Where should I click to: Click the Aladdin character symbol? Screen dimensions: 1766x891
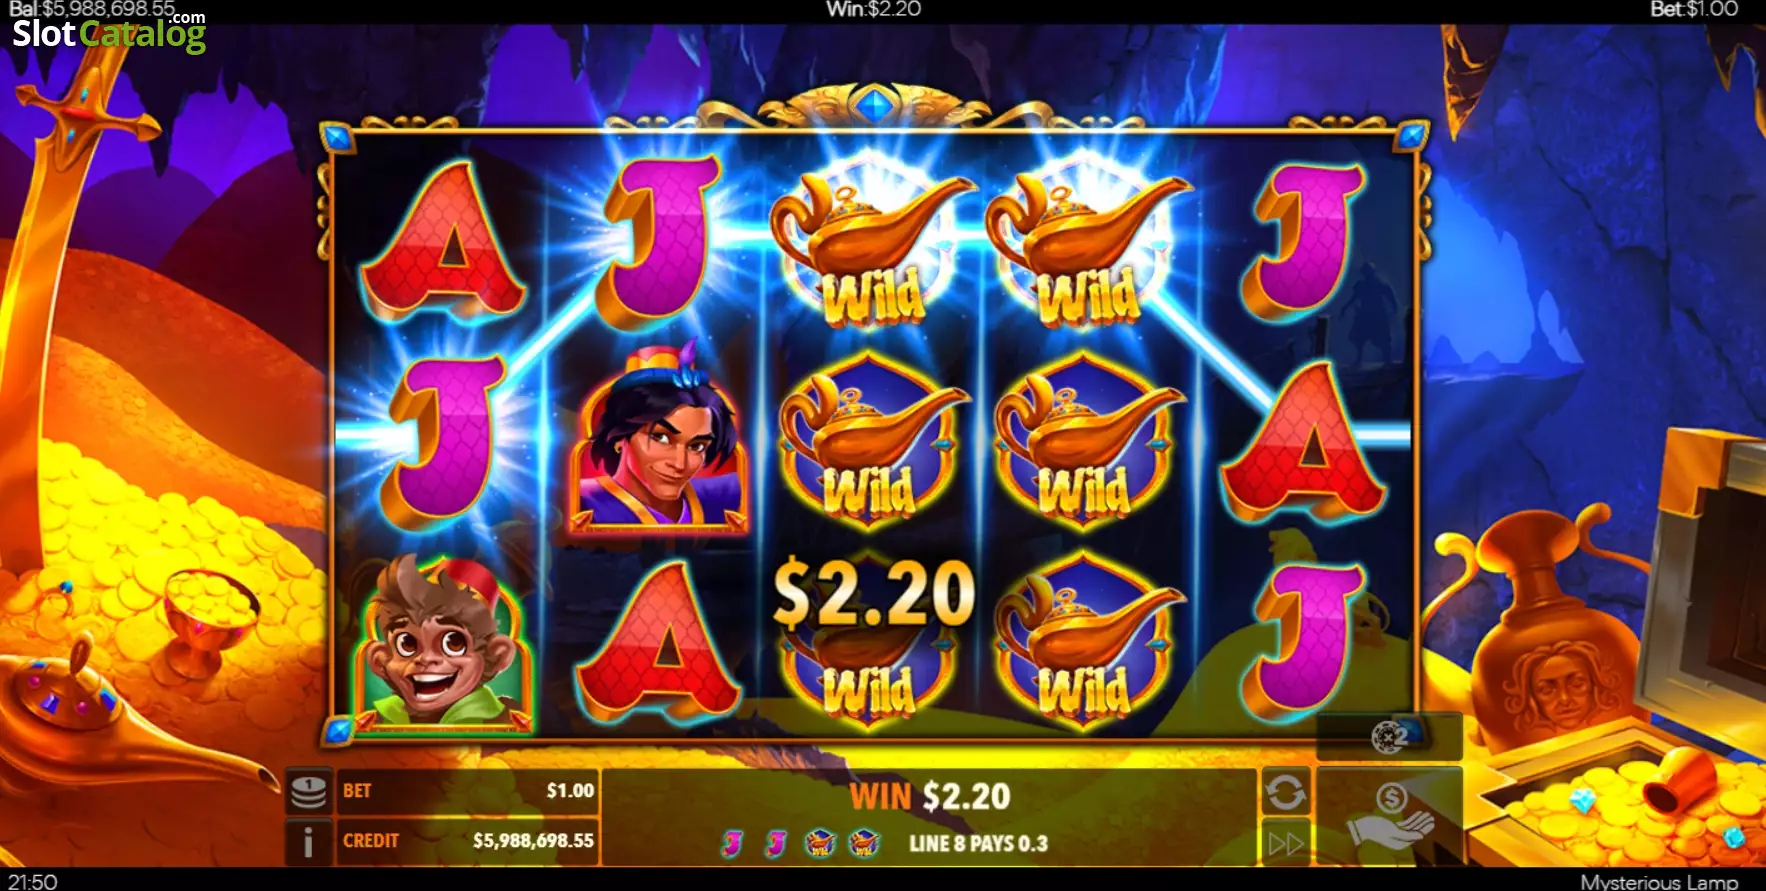659,440
